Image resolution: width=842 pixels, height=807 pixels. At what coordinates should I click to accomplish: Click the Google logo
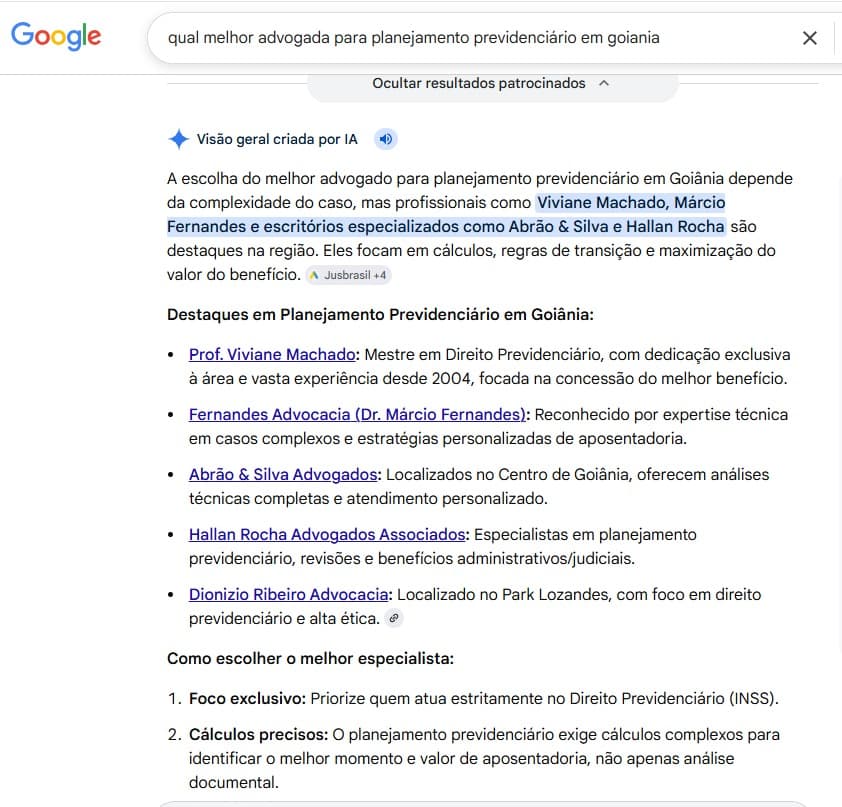tap(56, 36)
